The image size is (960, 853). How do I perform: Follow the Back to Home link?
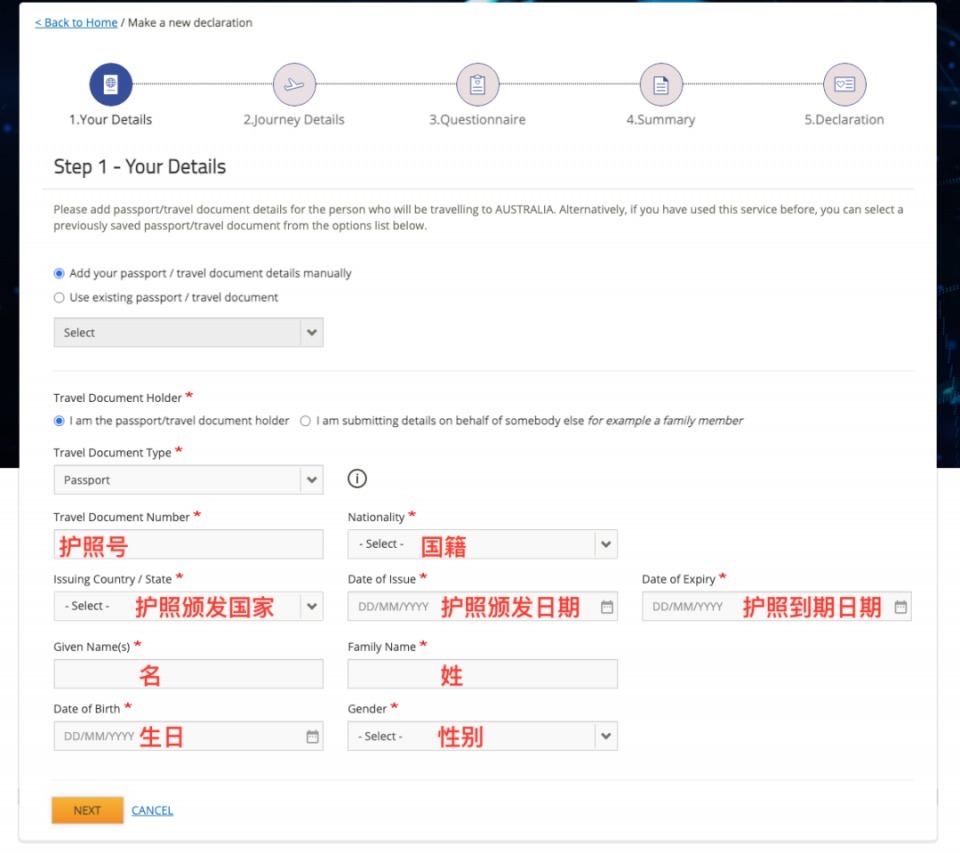[76, 22]
